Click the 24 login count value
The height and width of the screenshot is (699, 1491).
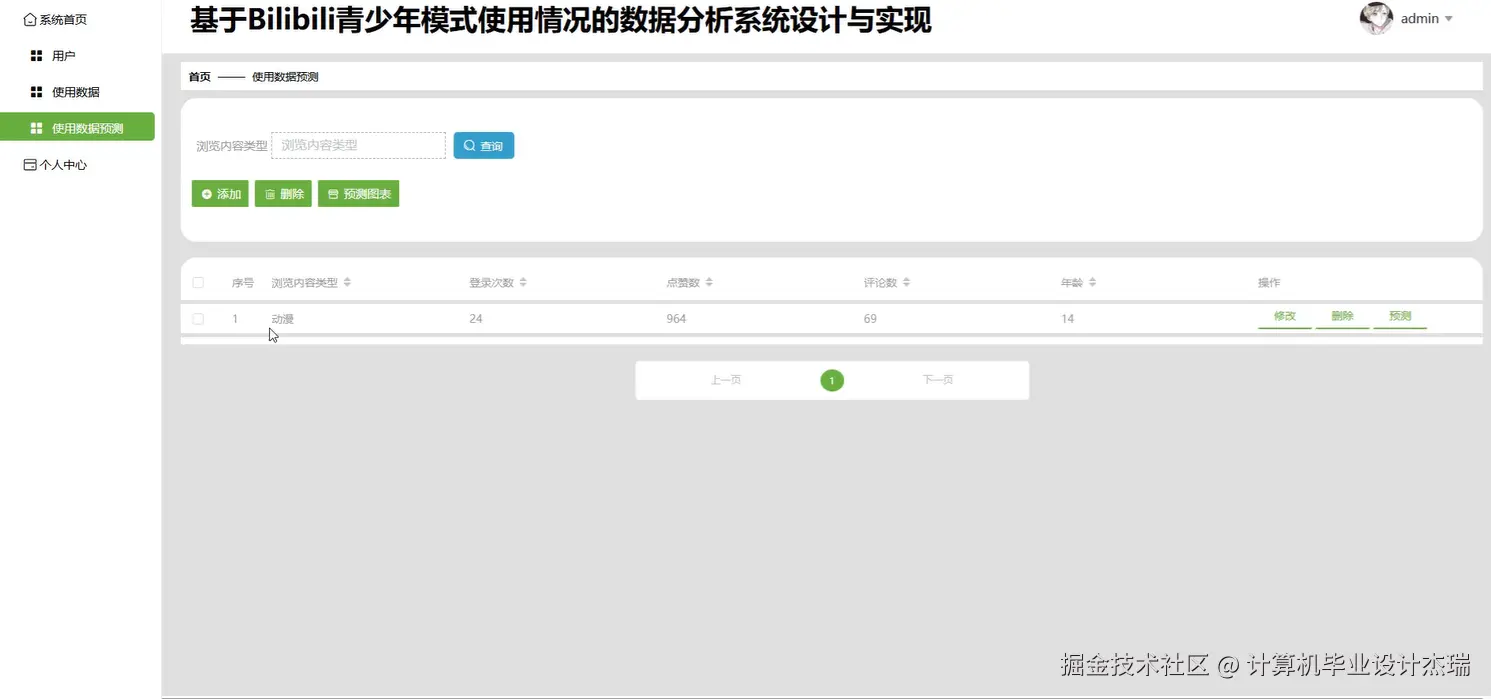click(476, 319)
